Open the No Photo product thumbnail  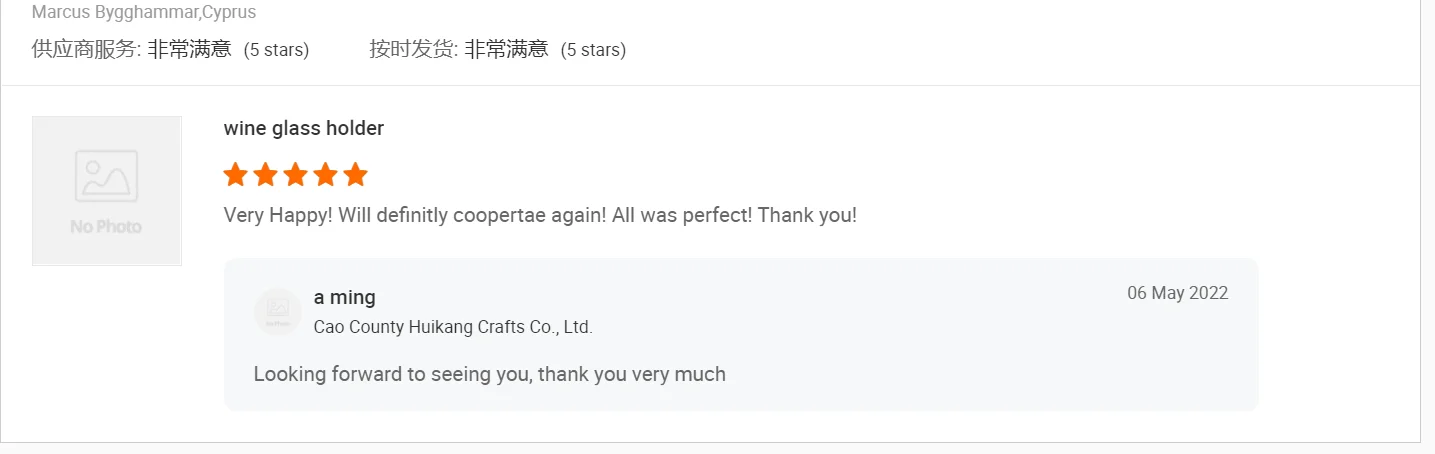[107, 191]
